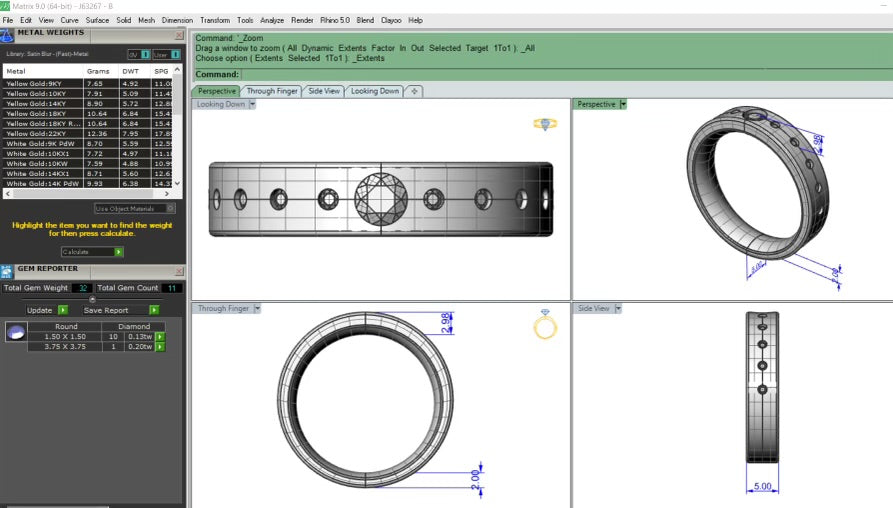Add a new viewport tab with plus
Screen dimensions: 893x508
(x=414, y=91)
